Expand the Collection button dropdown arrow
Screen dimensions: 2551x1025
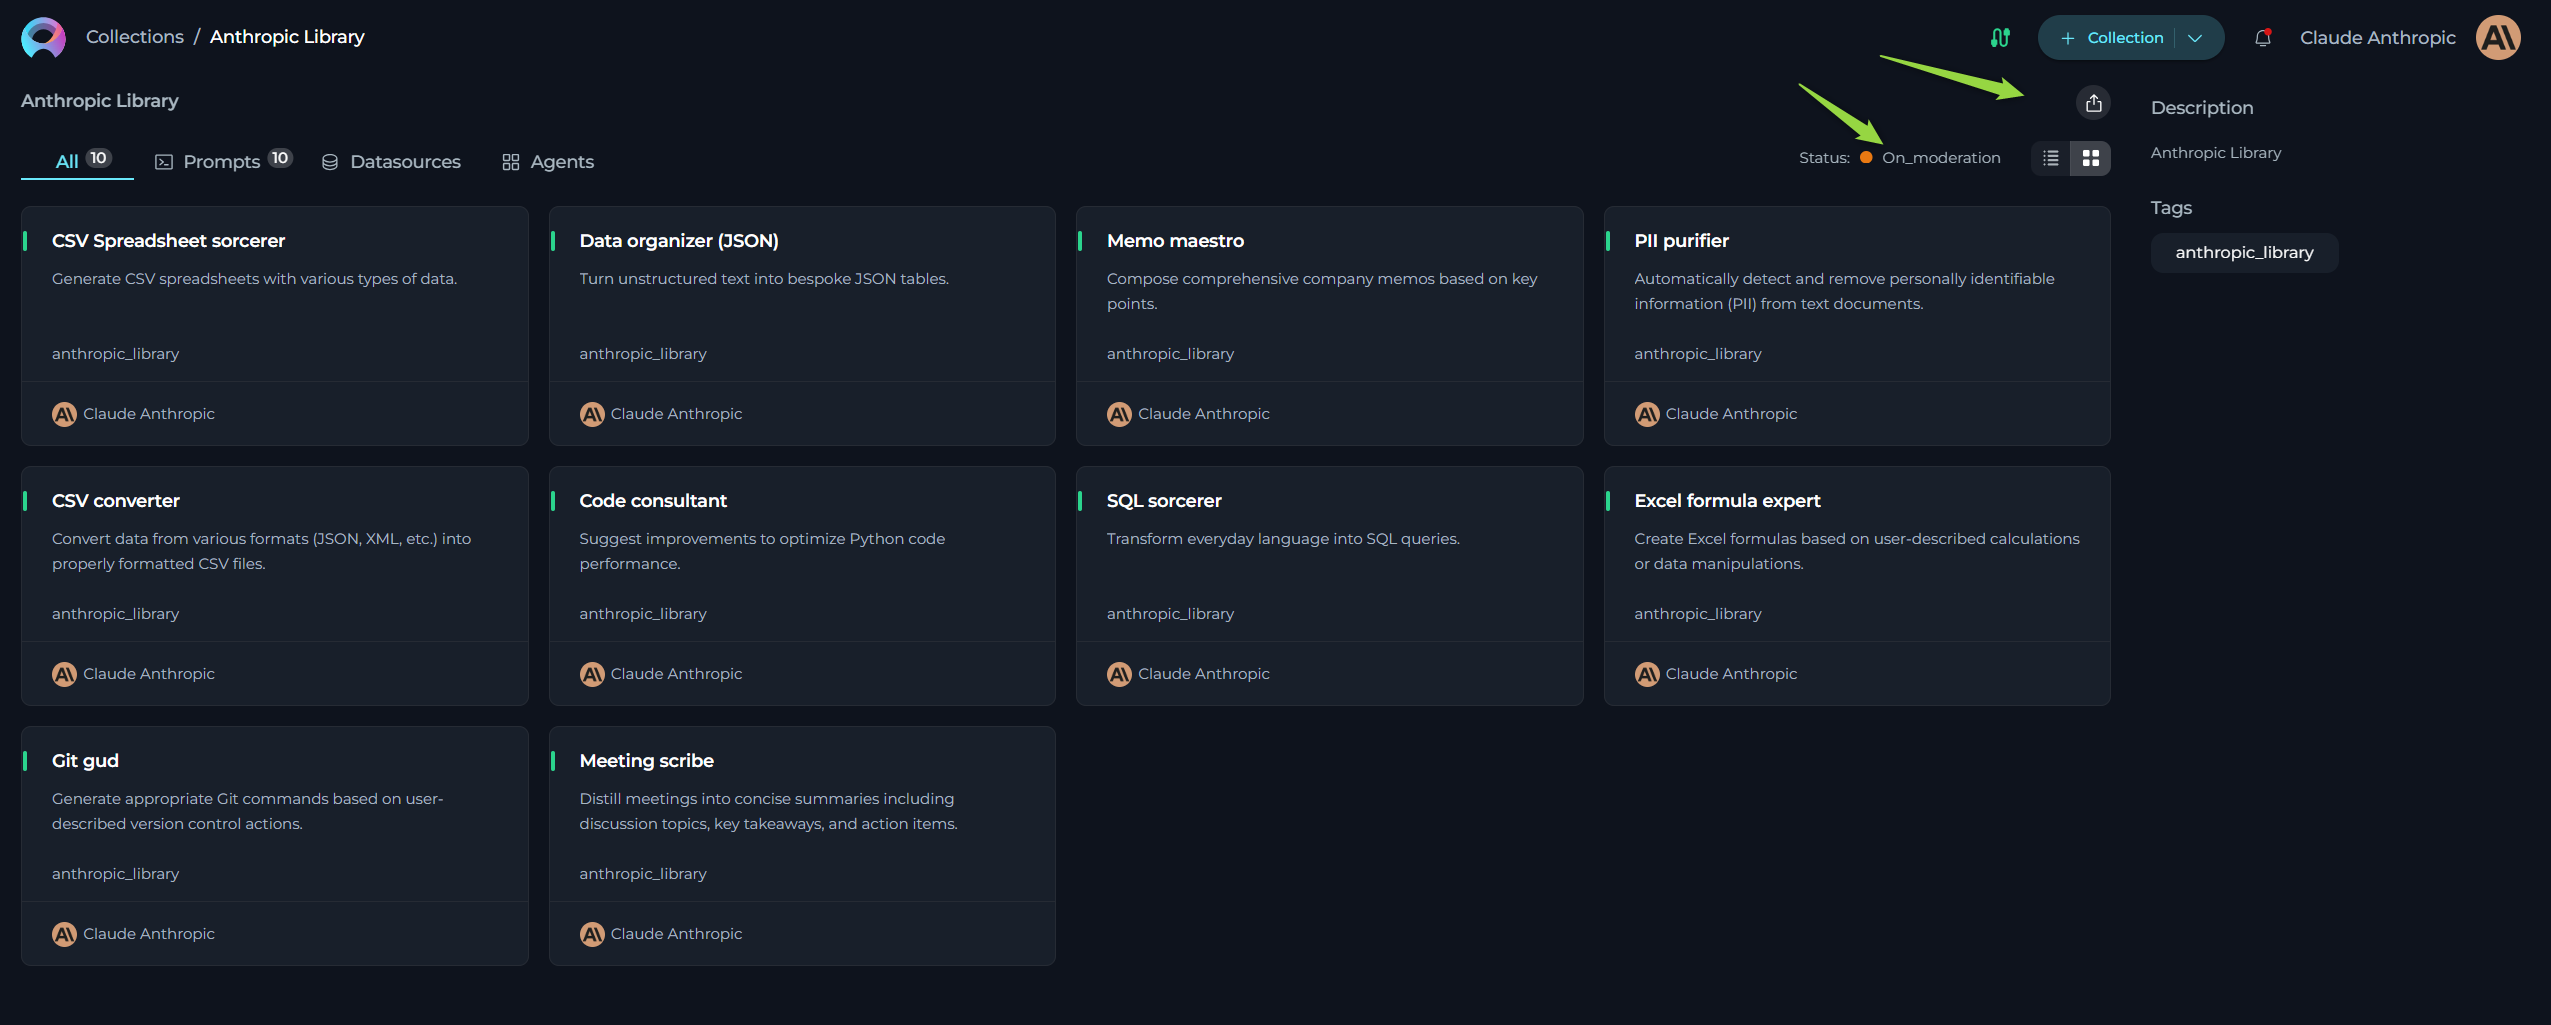pos(2195,38)
